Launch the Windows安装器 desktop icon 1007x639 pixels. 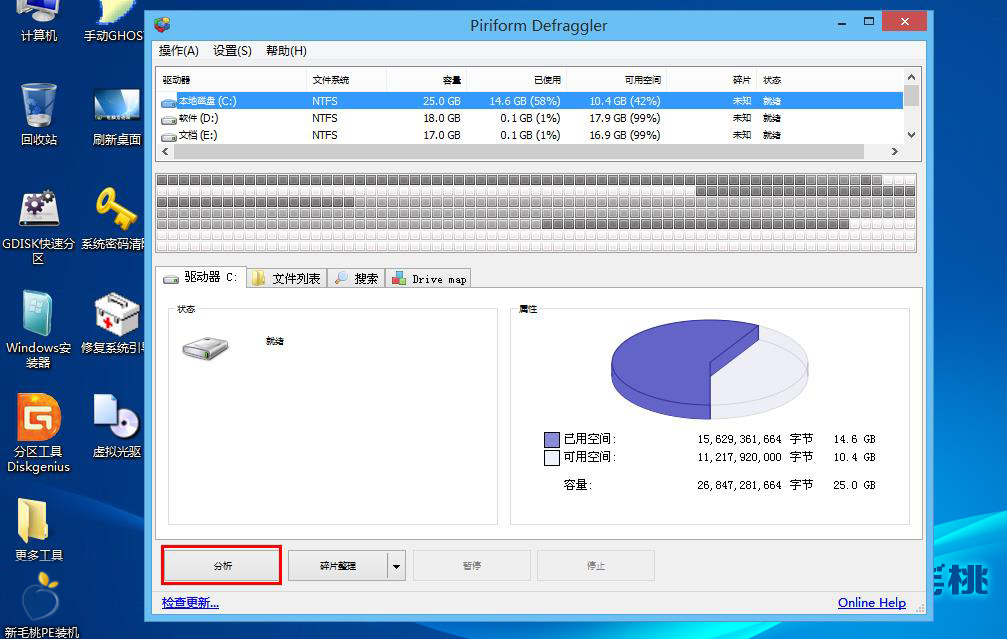(x=38, y=329)
